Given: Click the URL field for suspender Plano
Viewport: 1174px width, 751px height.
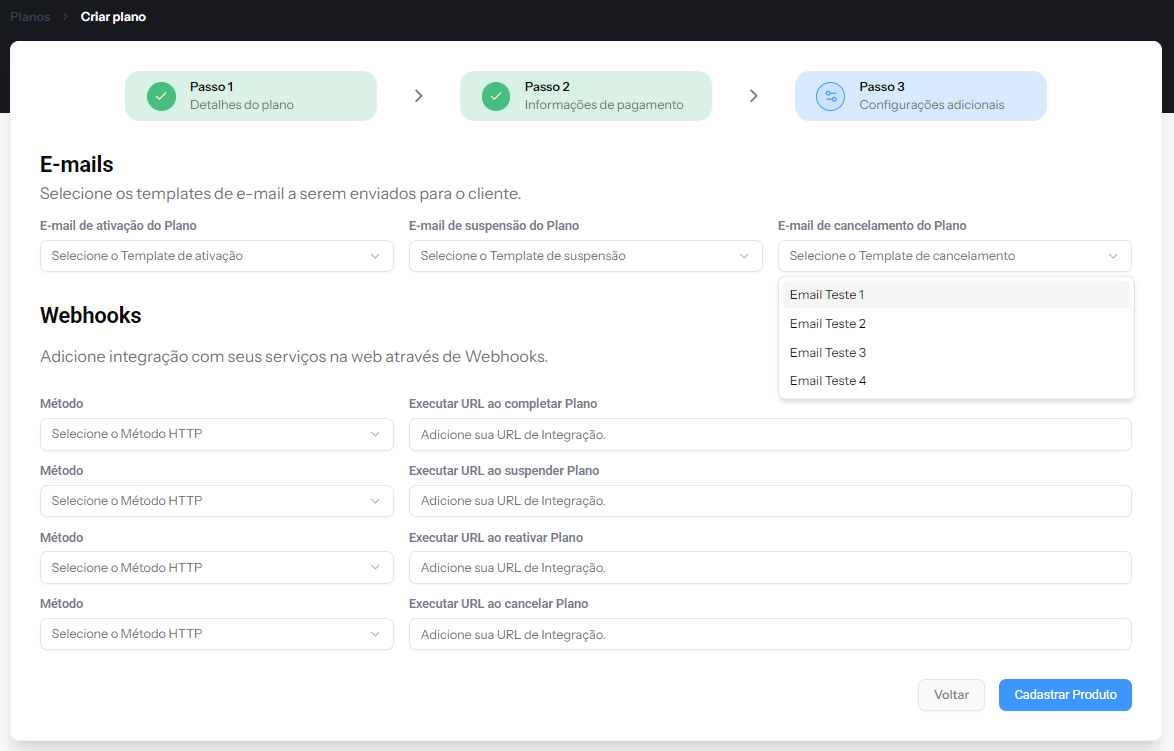Looking at the screenshot, I should (770, 501).
